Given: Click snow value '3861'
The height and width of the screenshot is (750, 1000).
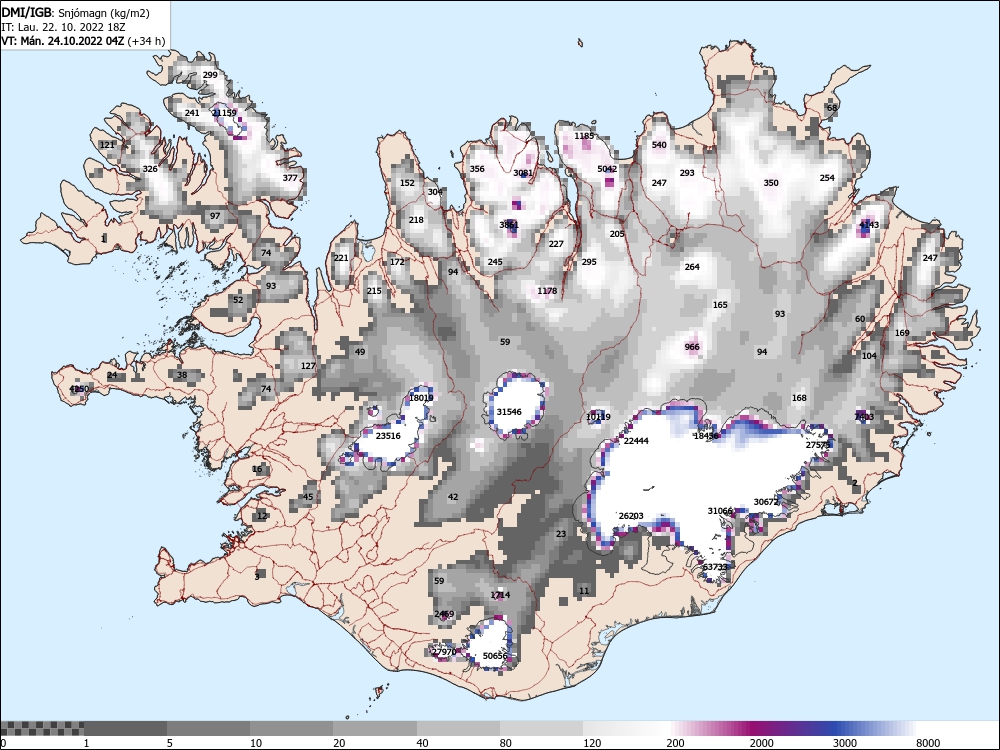Looking at the screenshot, I should pyautogui.click(x=509, y=225).
